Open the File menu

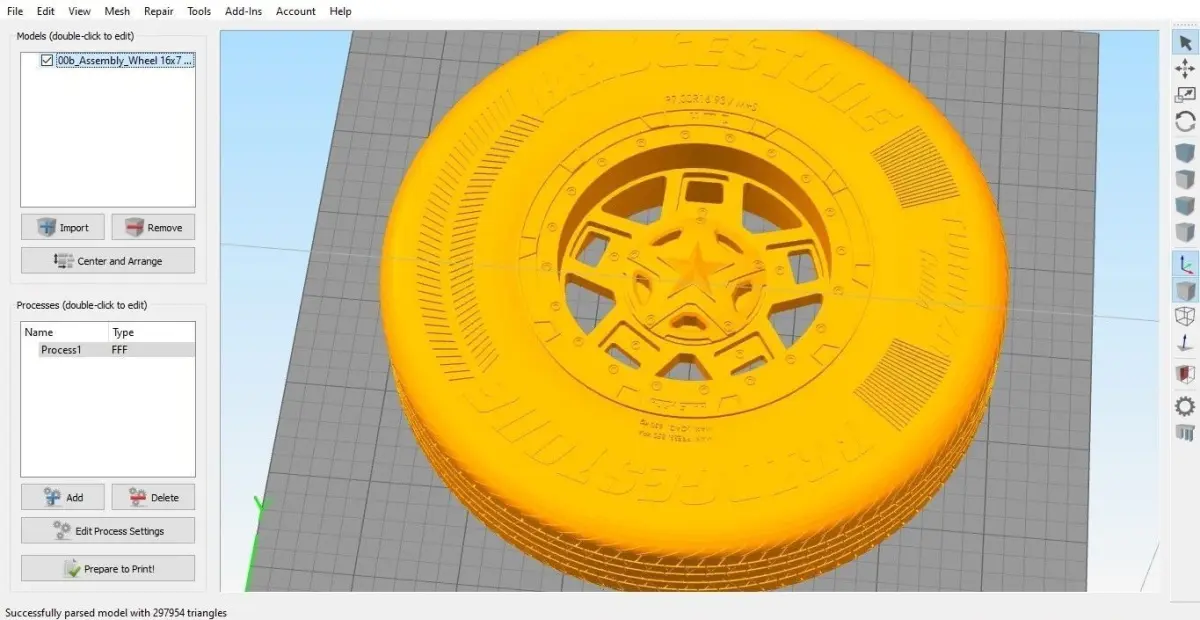click(15, 11)
